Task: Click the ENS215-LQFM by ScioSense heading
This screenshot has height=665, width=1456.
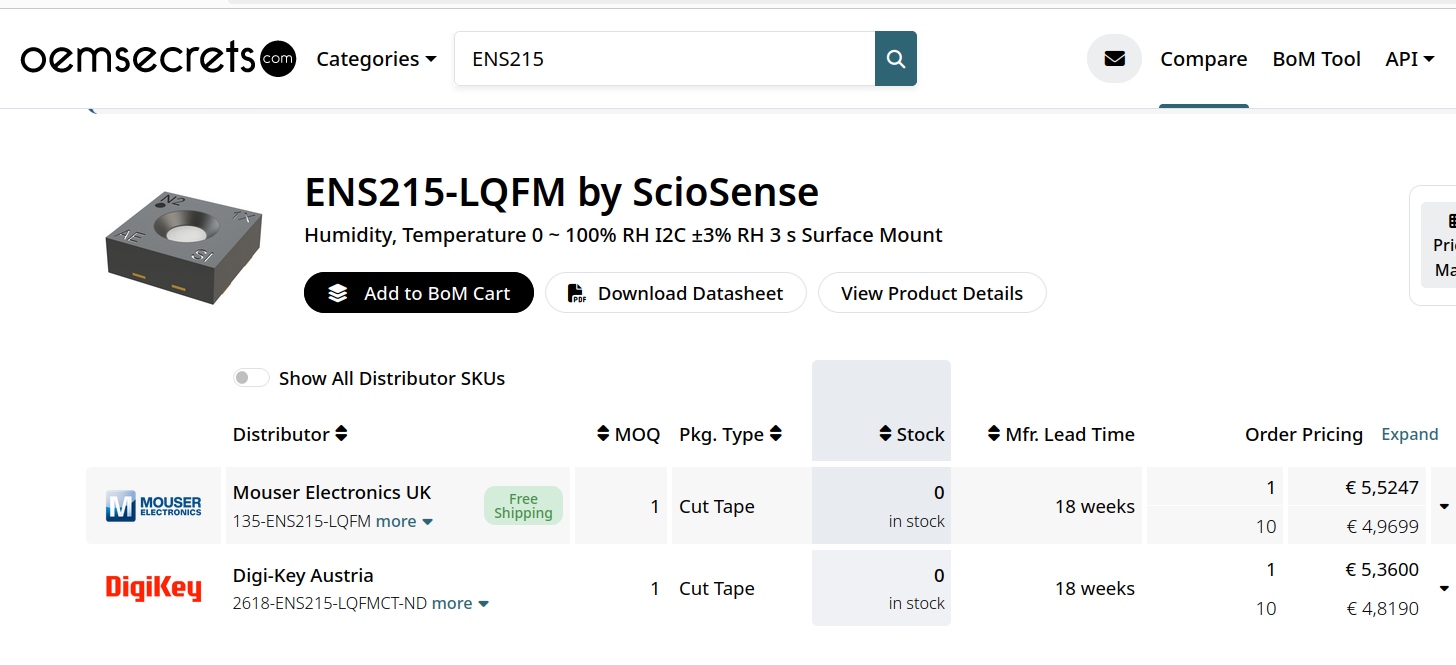Action: pos(561,191)
